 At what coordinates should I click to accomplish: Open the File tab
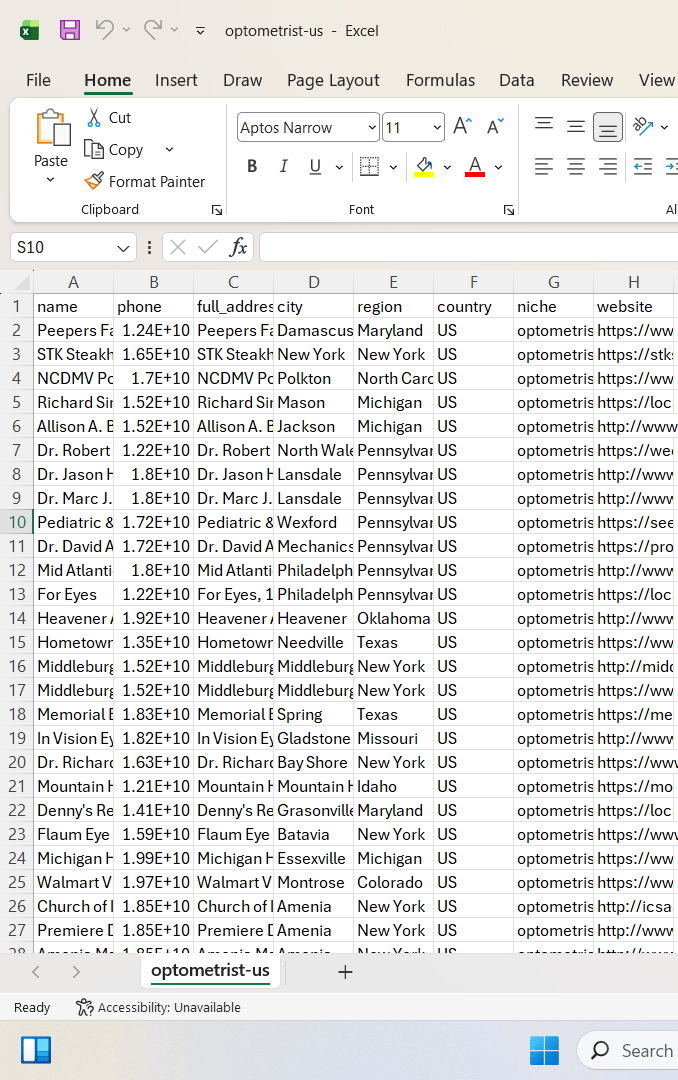[x=38, y=80]
